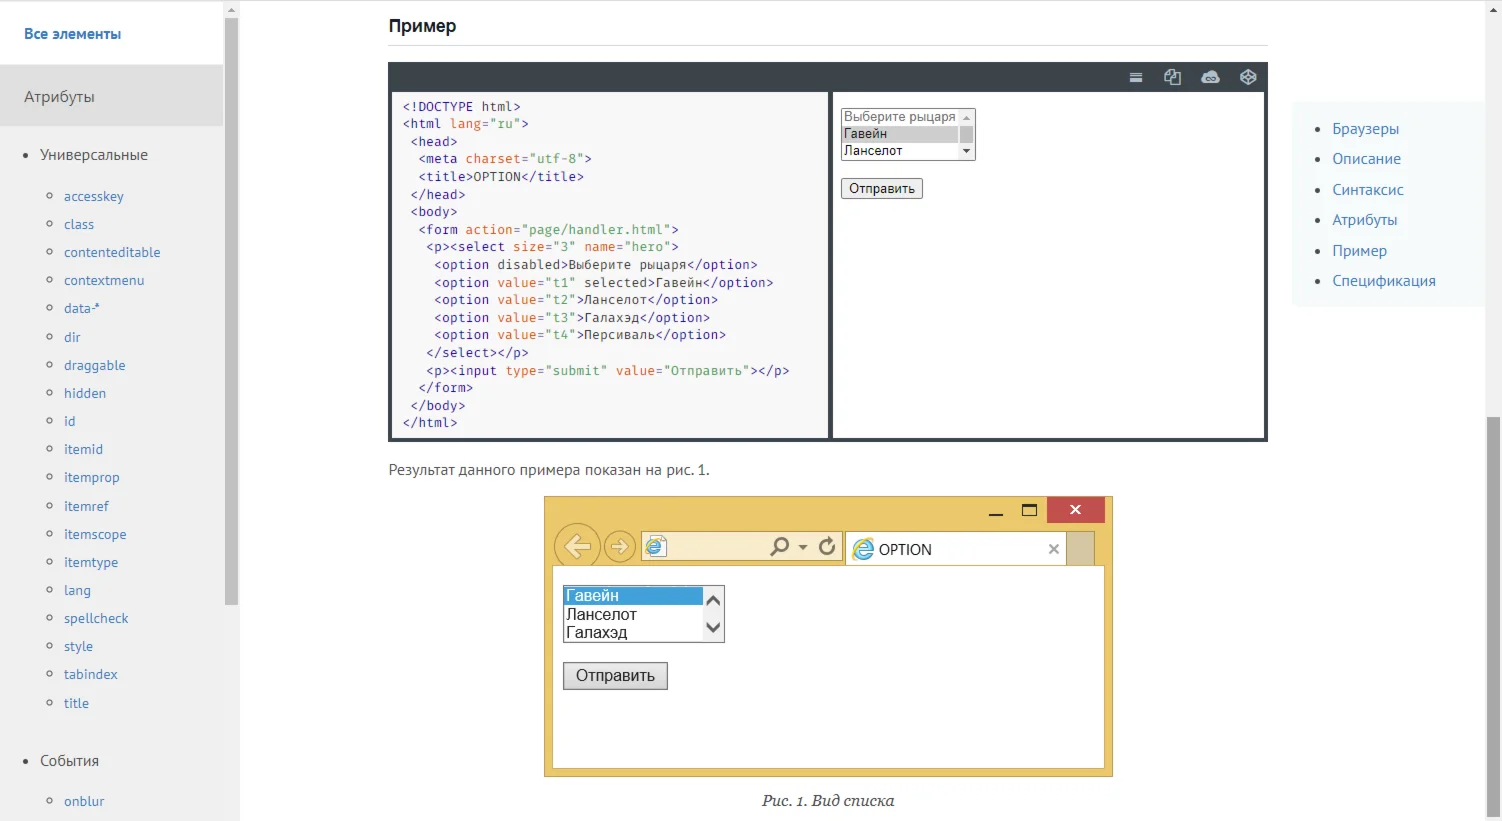Screen dimensions: 1502x821
Task: Click the up arrow of the live knight list
Action: (x=967, y=118)
